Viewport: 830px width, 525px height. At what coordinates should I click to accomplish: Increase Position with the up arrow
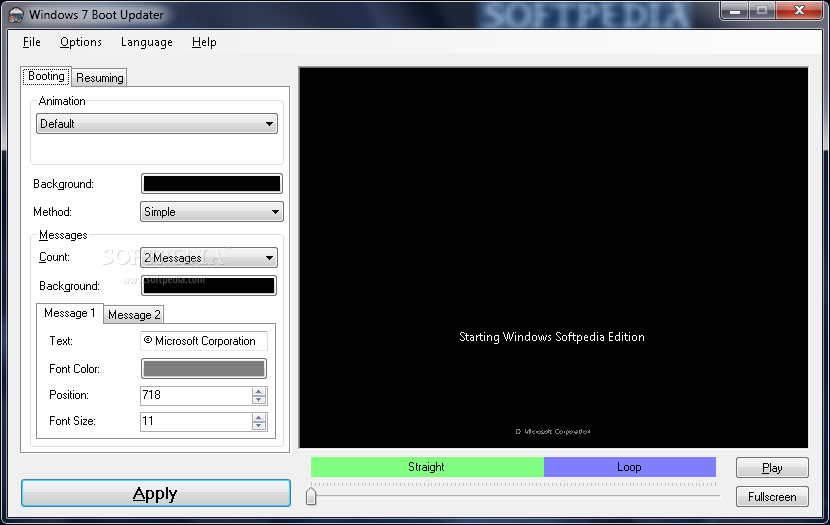(x=259, y=392)
